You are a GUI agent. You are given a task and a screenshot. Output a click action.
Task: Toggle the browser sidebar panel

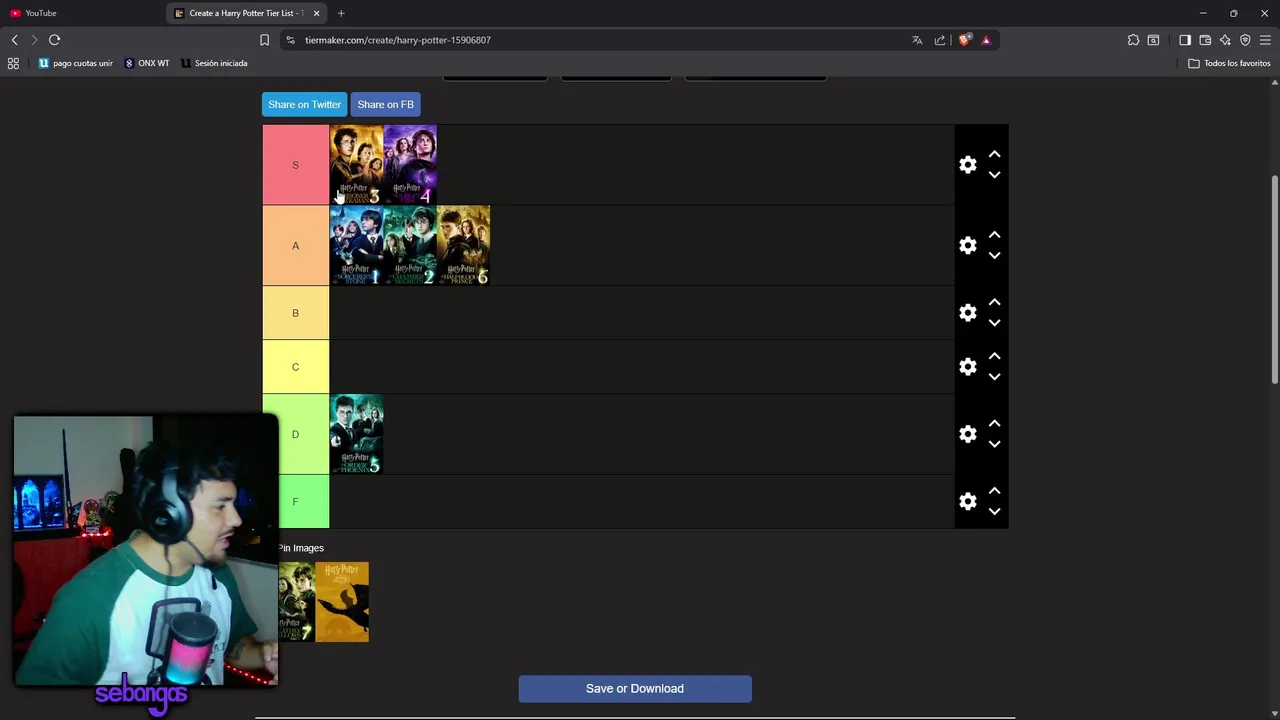[1185, 40]
